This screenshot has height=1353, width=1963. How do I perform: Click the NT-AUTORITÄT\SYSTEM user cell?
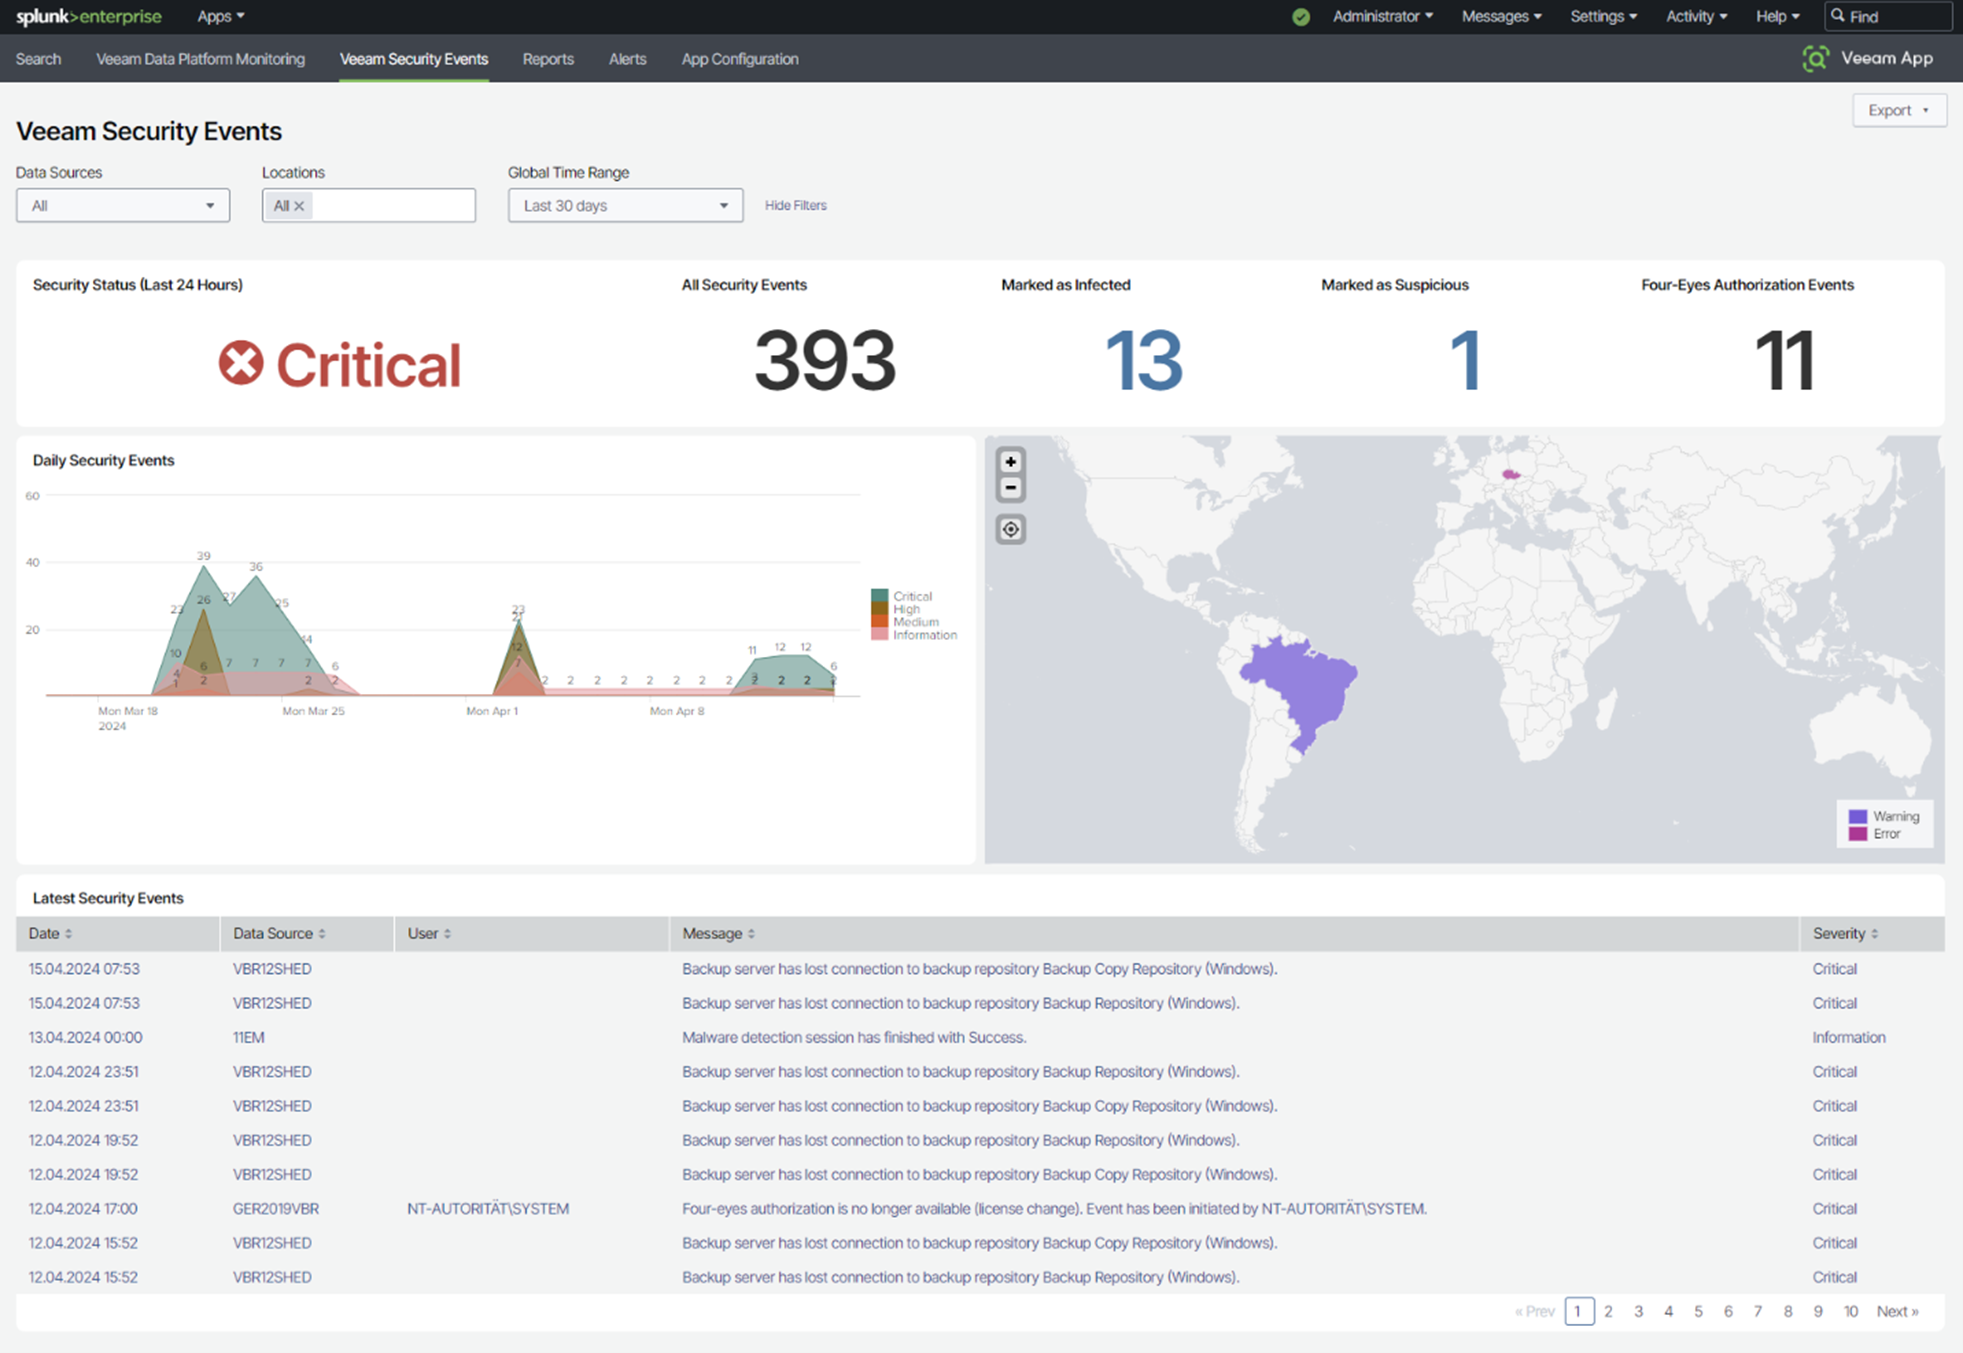(x=488, y=1208)
